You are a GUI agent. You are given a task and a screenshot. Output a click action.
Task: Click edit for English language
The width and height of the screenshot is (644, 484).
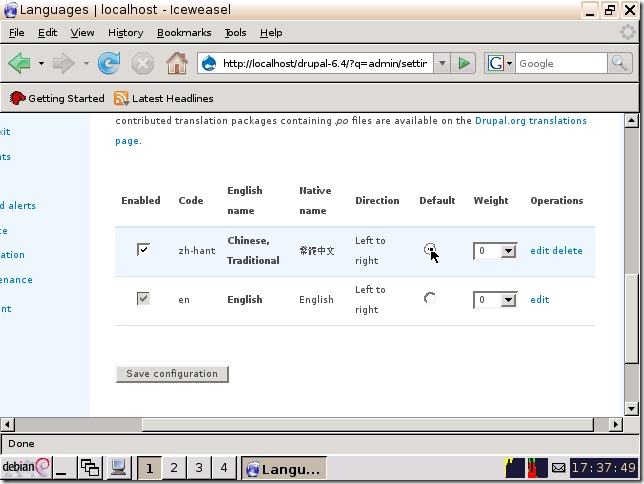(x=540, y=299)
